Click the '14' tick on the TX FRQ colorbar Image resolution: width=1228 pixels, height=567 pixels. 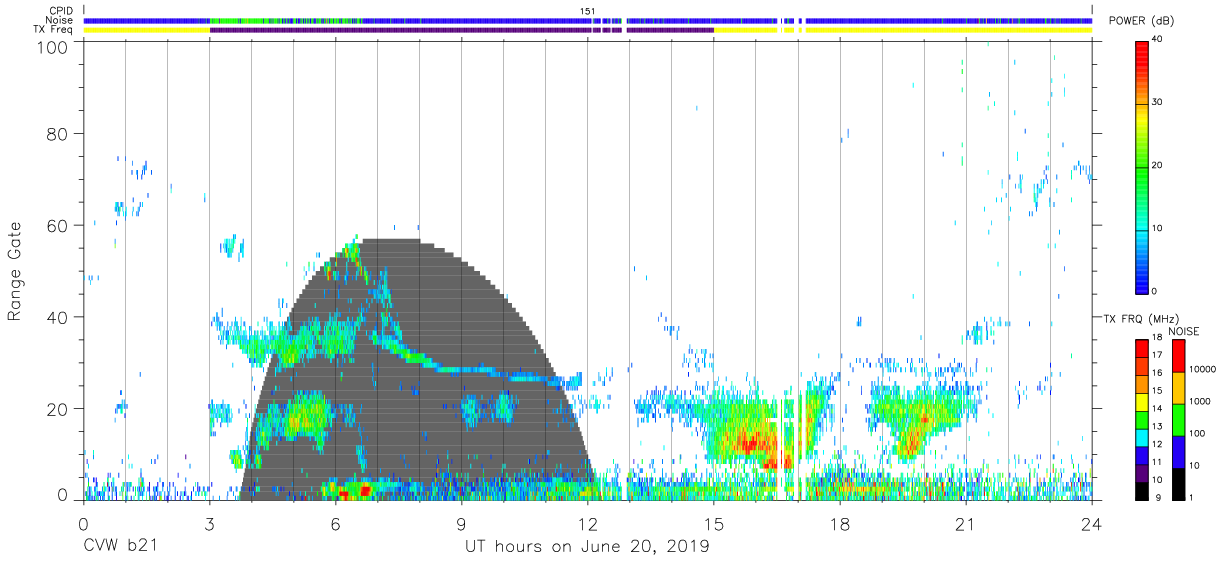click(x=1157, y=408)
